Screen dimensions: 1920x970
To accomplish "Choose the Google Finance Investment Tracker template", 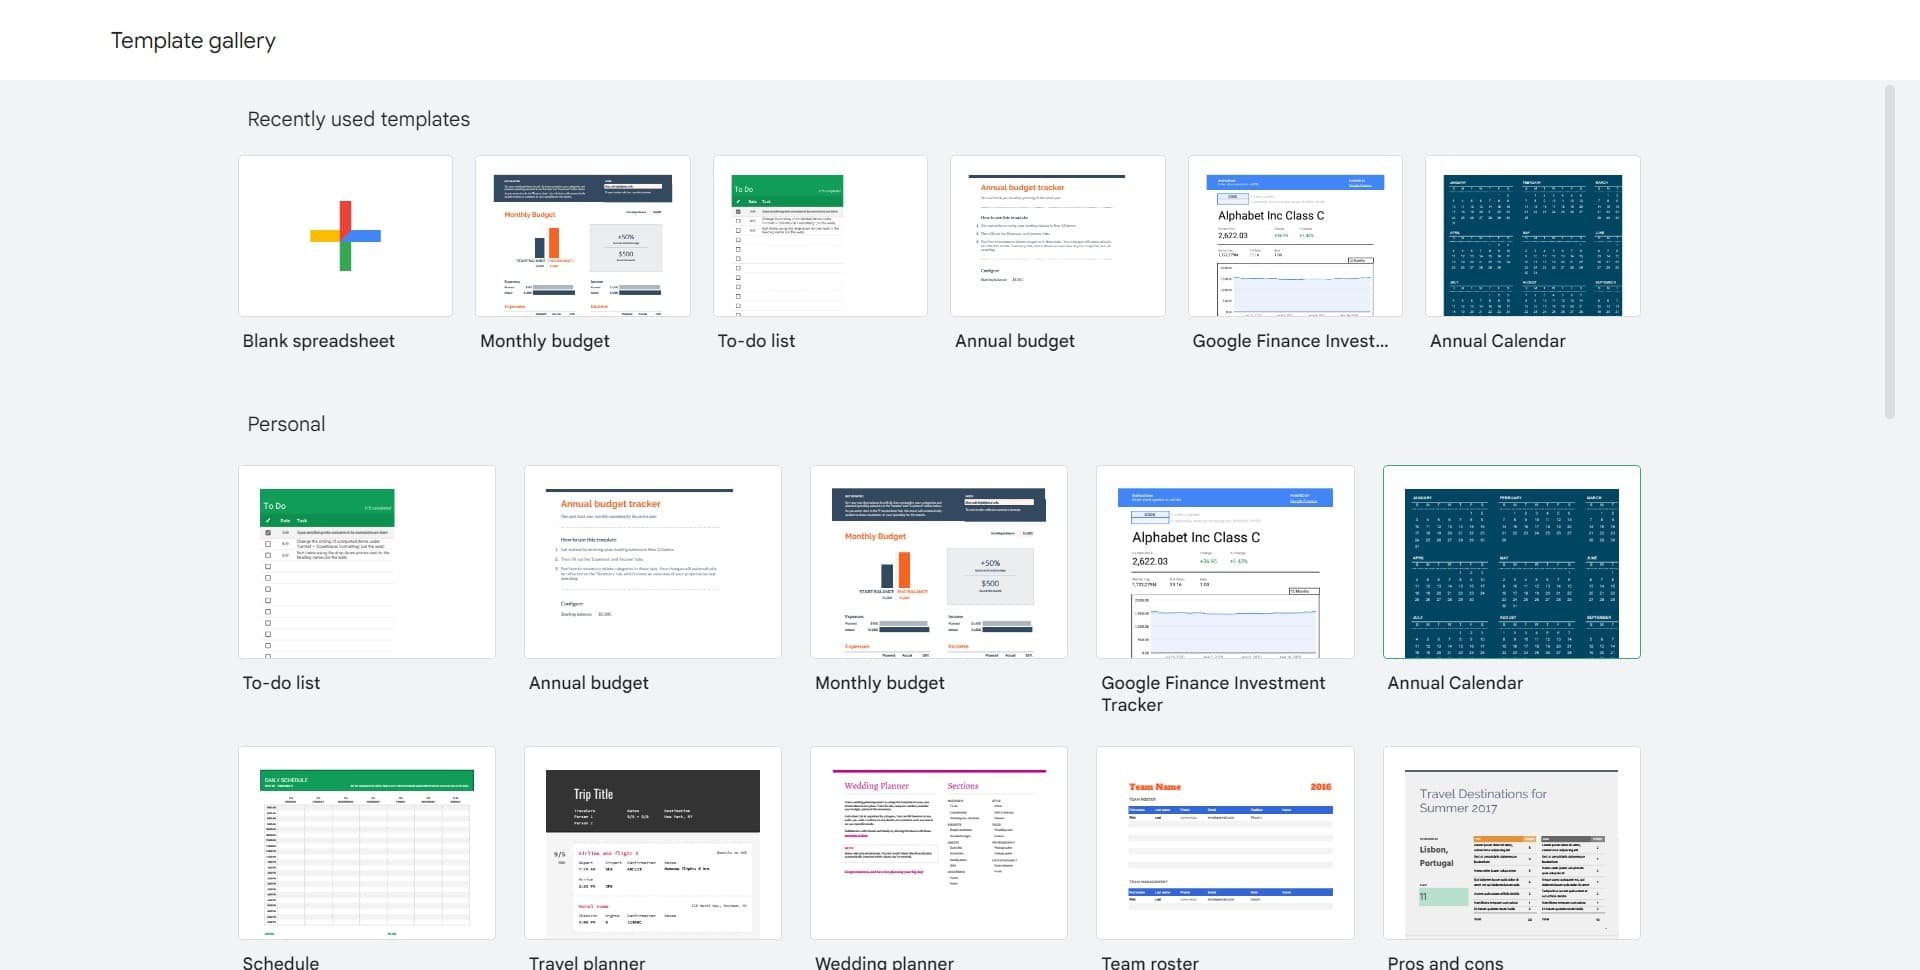I will point(1224,562).
